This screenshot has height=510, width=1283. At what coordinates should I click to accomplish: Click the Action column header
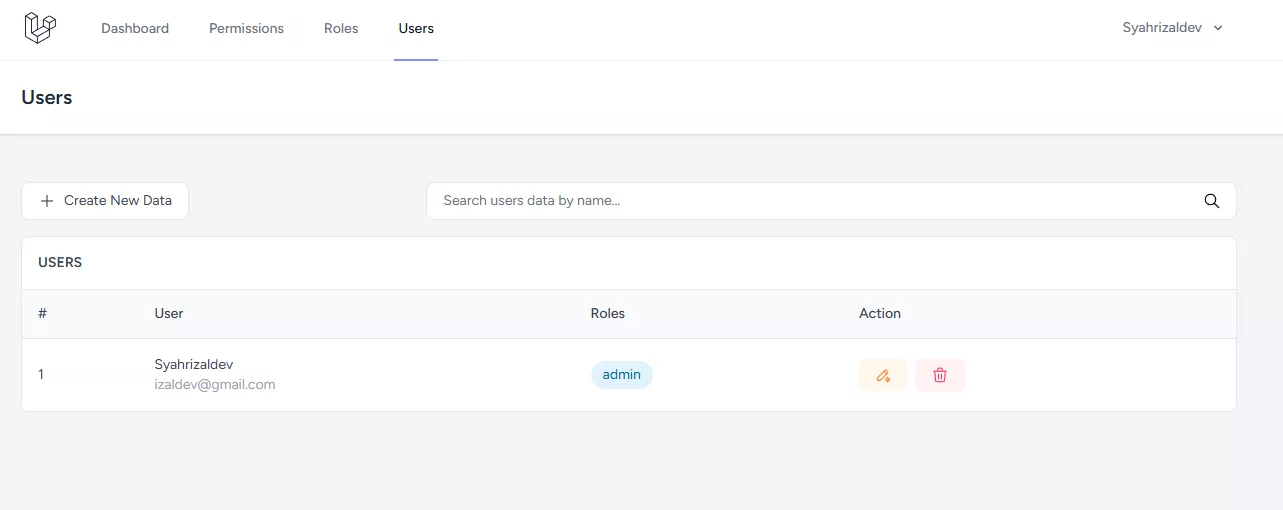point(880,314)
